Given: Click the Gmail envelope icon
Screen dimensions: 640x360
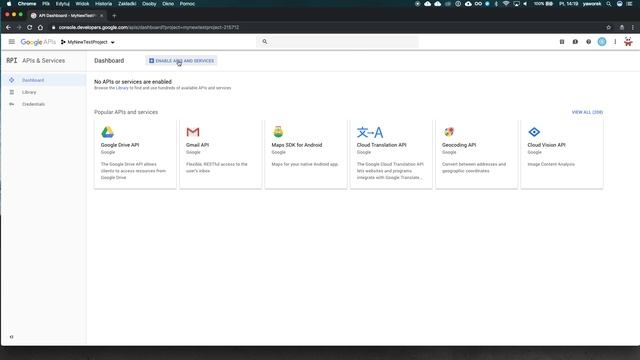Looking at the screenshot, I should click(193, 132).
